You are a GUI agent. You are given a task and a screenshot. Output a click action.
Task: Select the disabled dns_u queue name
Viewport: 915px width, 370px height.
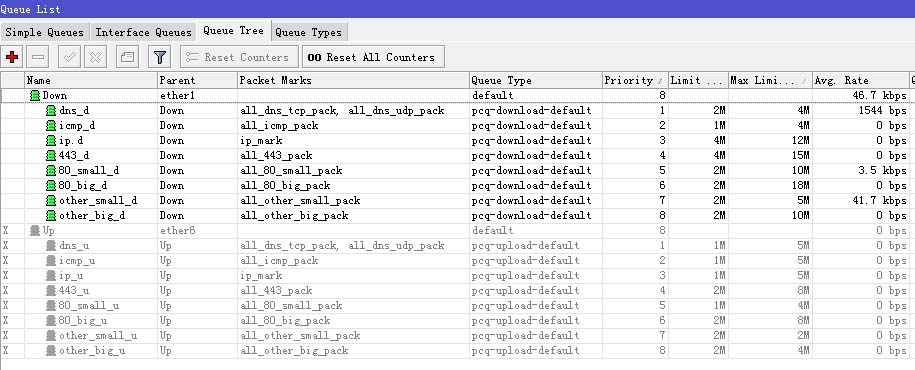click(x=74, y=246)
